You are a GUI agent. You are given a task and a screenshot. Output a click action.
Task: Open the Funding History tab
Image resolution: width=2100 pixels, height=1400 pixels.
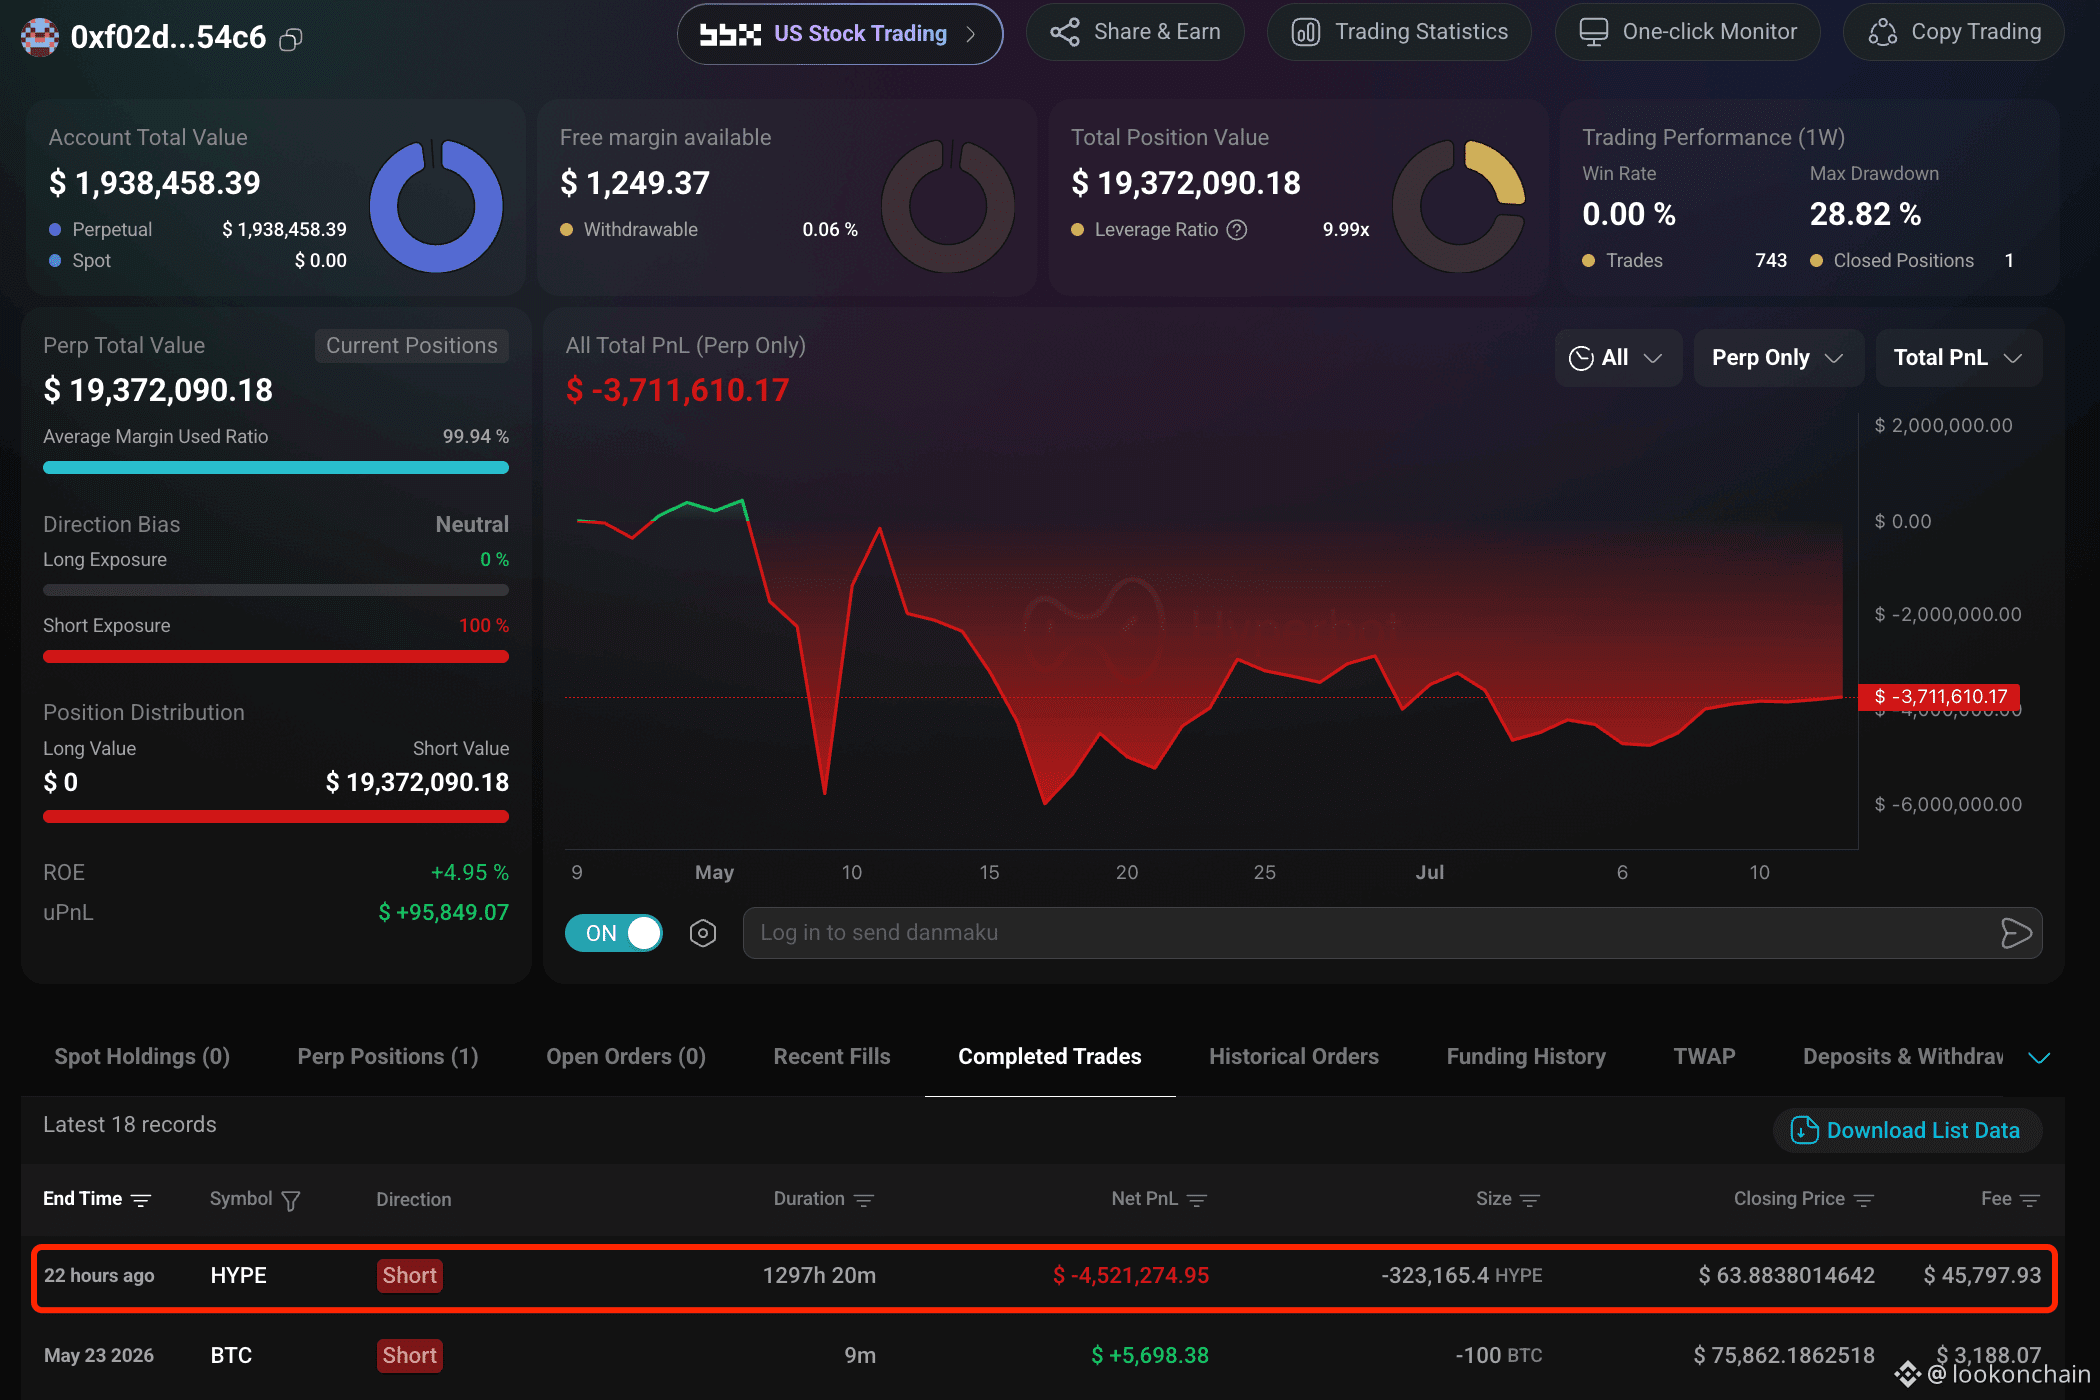[1526, 1057]
